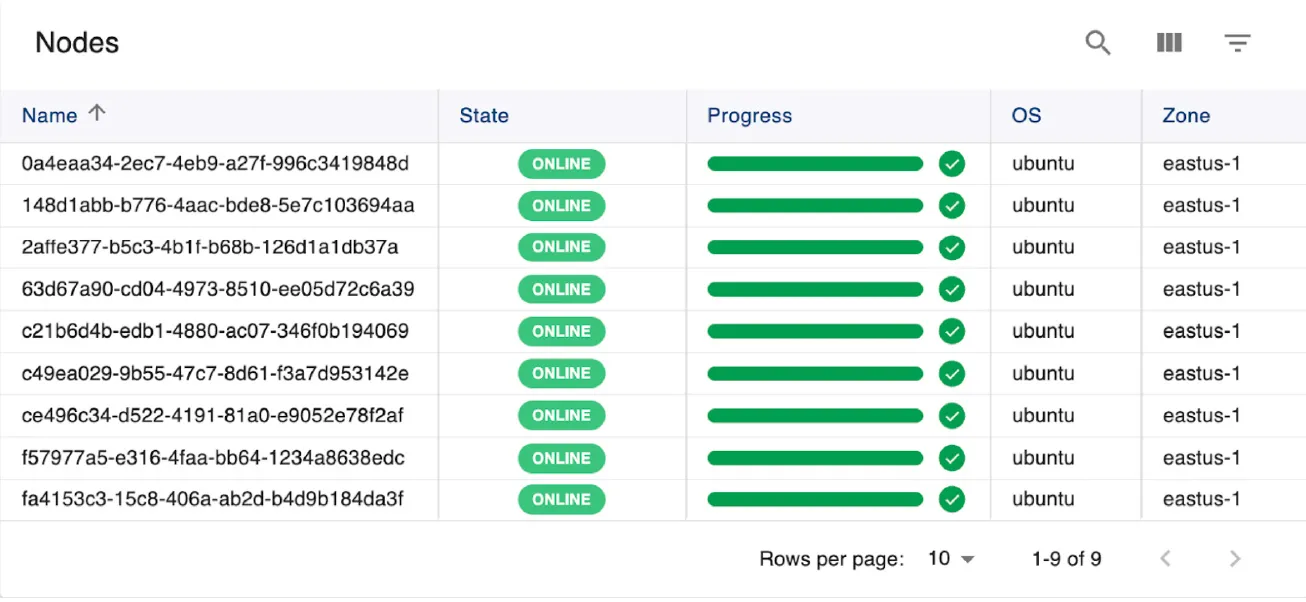Click the green checkmark for node 0a4eaa34
The image size is (1306, 602).
(x=952, y=164)
